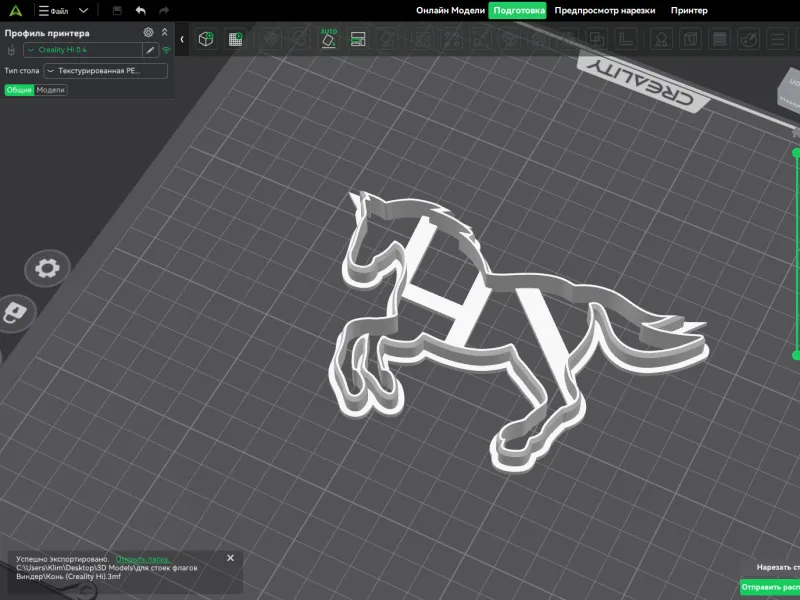Click the view orientation cube
Viewport: 800px width, 600px height.
[789, 90]
